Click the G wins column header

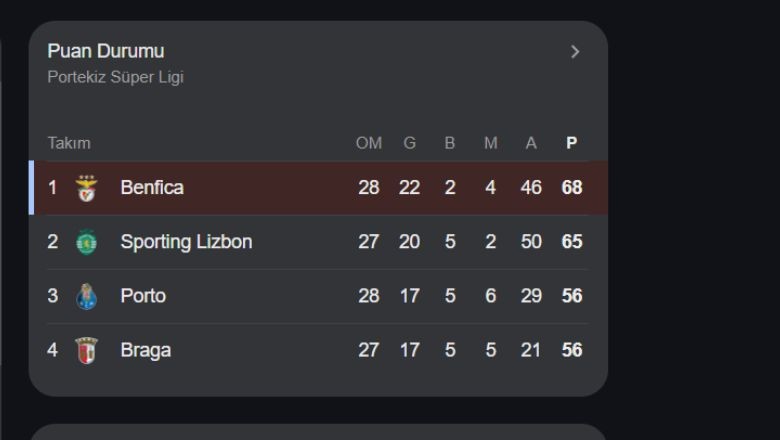click(x=409, y=143)
